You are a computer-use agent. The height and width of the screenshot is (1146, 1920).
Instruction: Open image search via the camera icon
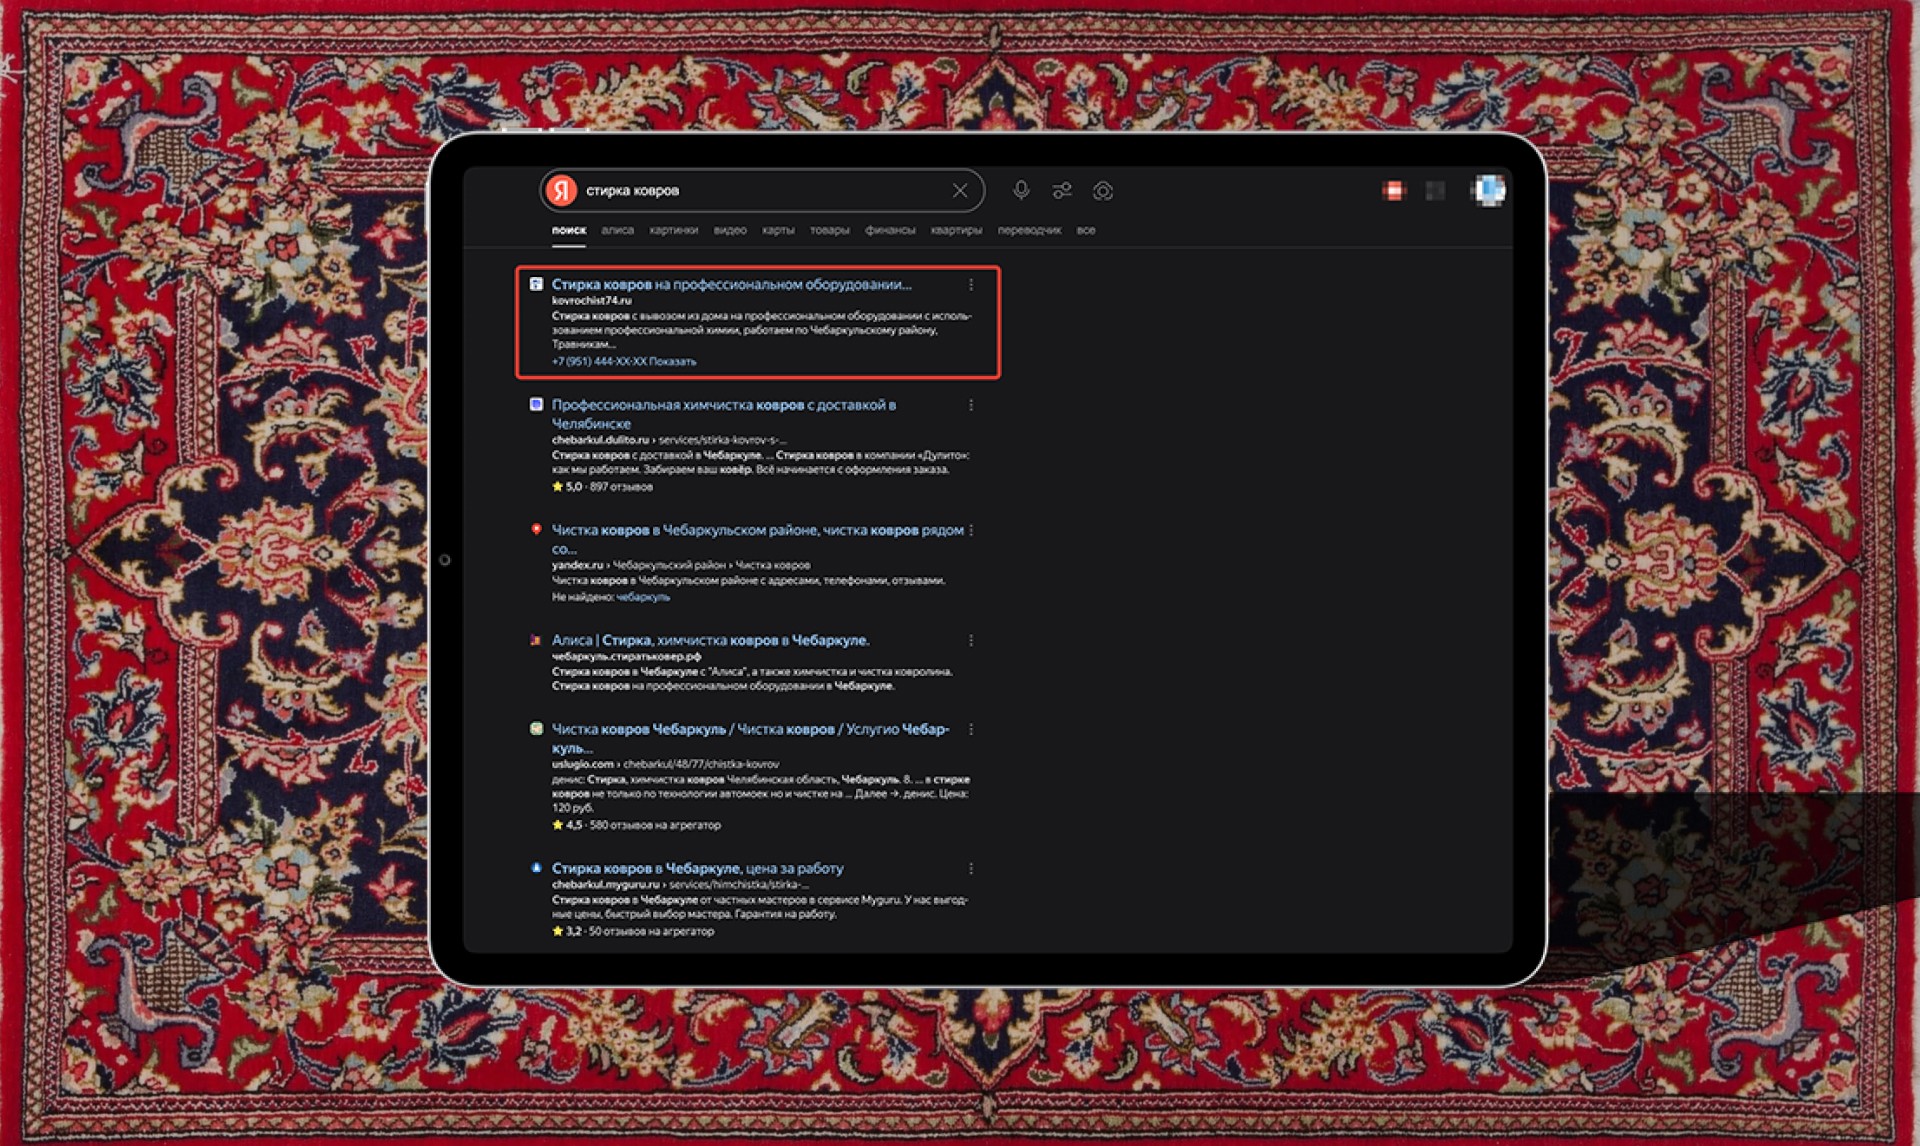[x=1103, y=189]
